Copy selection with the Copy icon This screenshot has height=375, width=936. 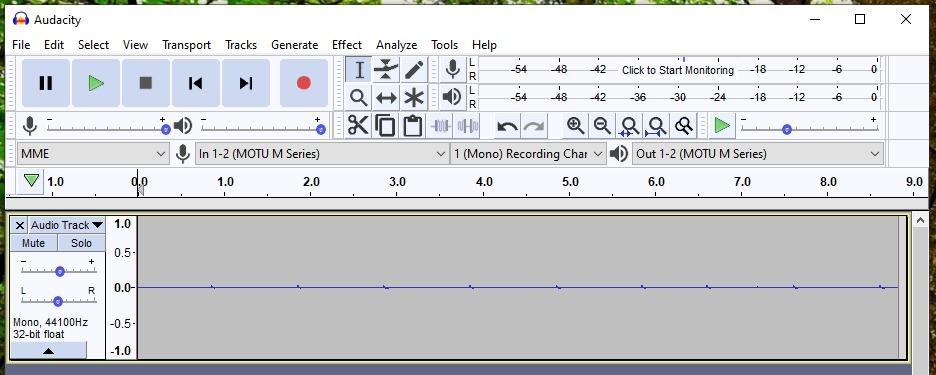[385, 125]
